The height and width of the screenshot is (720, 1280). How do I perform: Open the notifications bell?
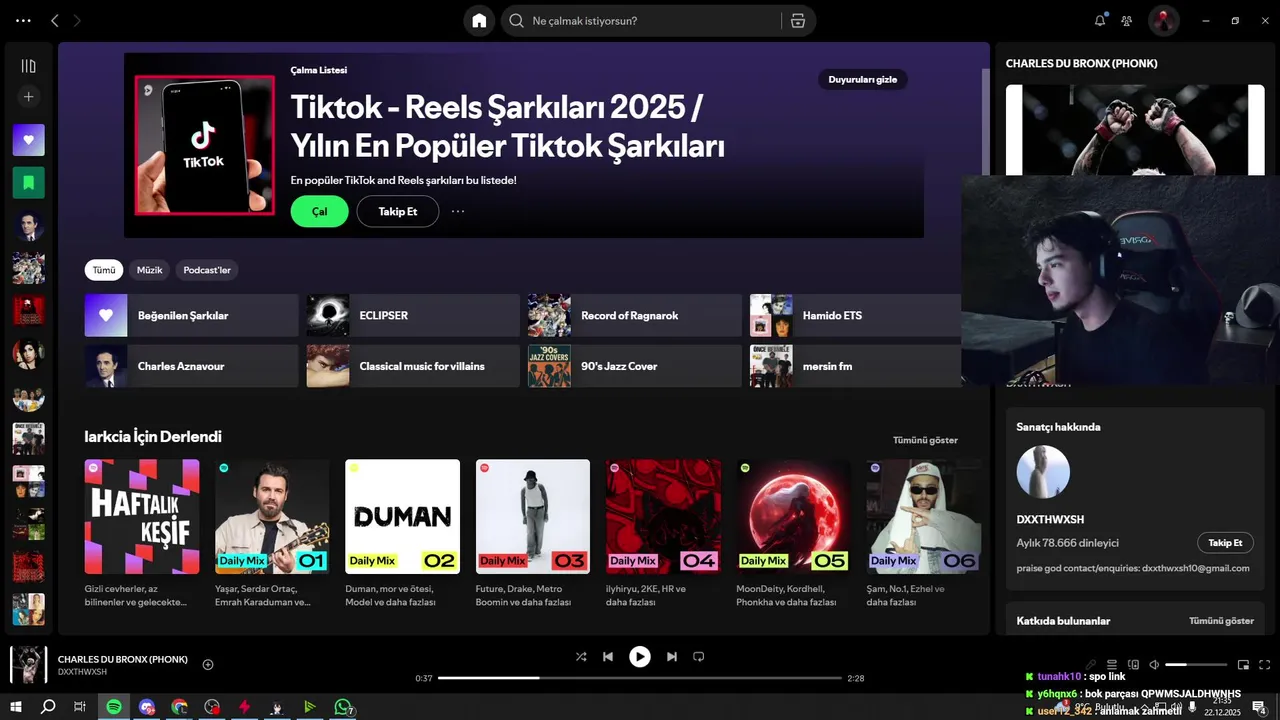pyautogui.click(x=1100, y=21)
